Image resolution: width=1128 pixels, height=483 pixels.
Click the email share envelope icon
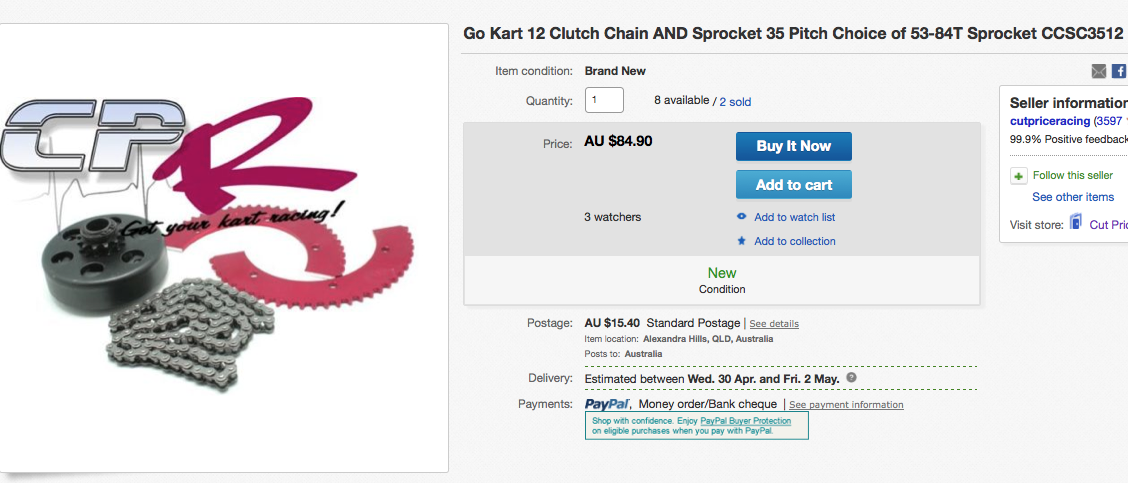pos(1099,71)
